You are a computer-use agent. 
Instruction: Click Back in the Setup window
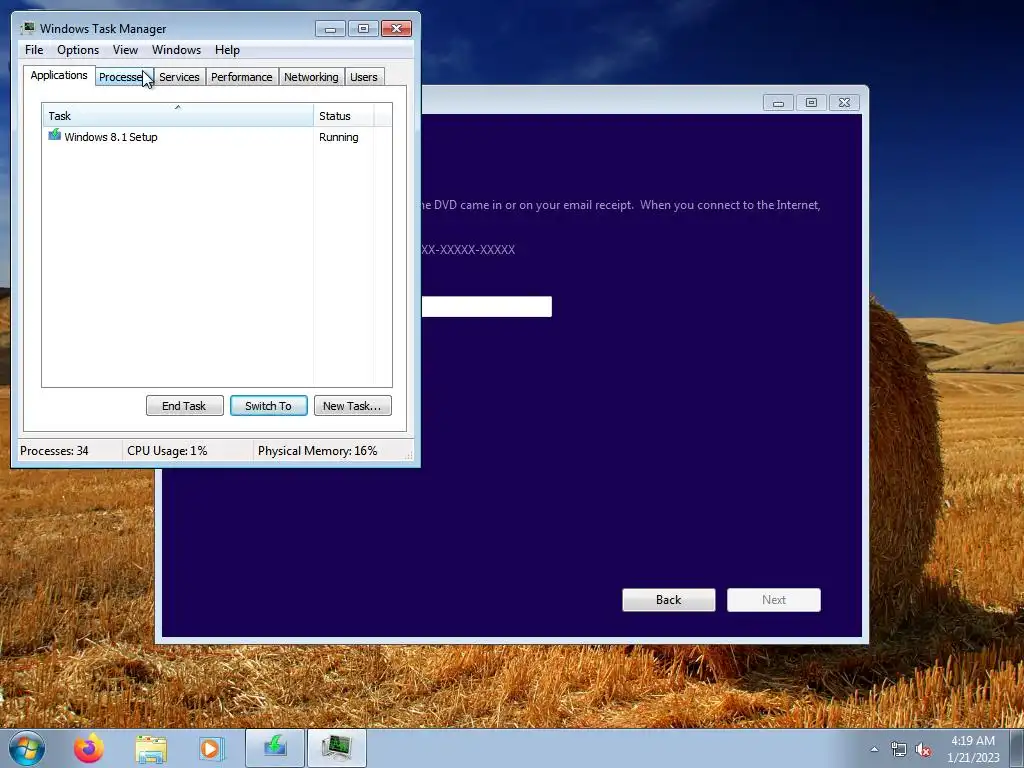click(669, 600)
